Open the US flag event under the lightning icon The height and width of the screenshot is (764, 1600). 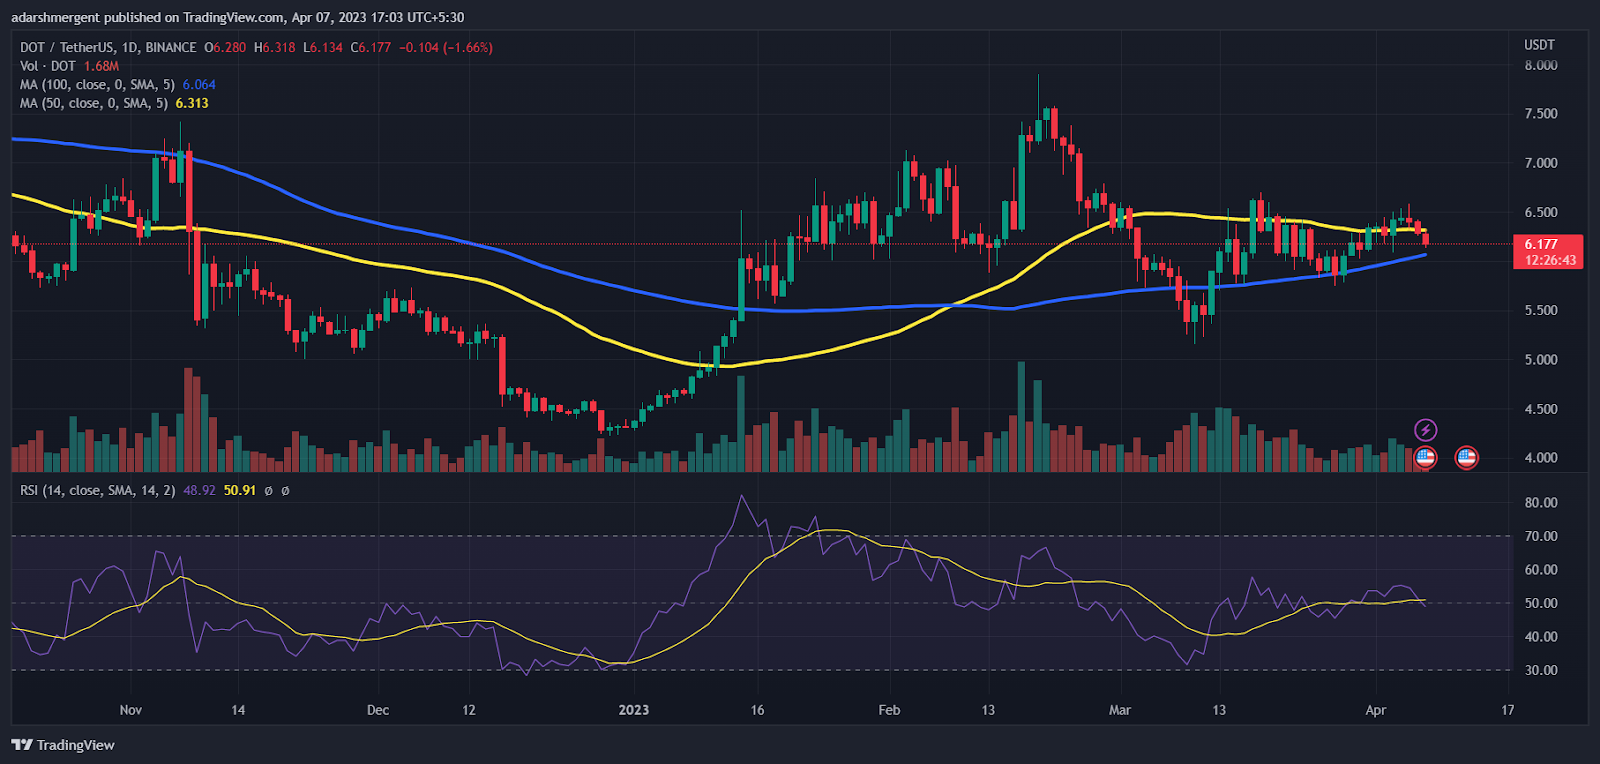click(1425, 458)
